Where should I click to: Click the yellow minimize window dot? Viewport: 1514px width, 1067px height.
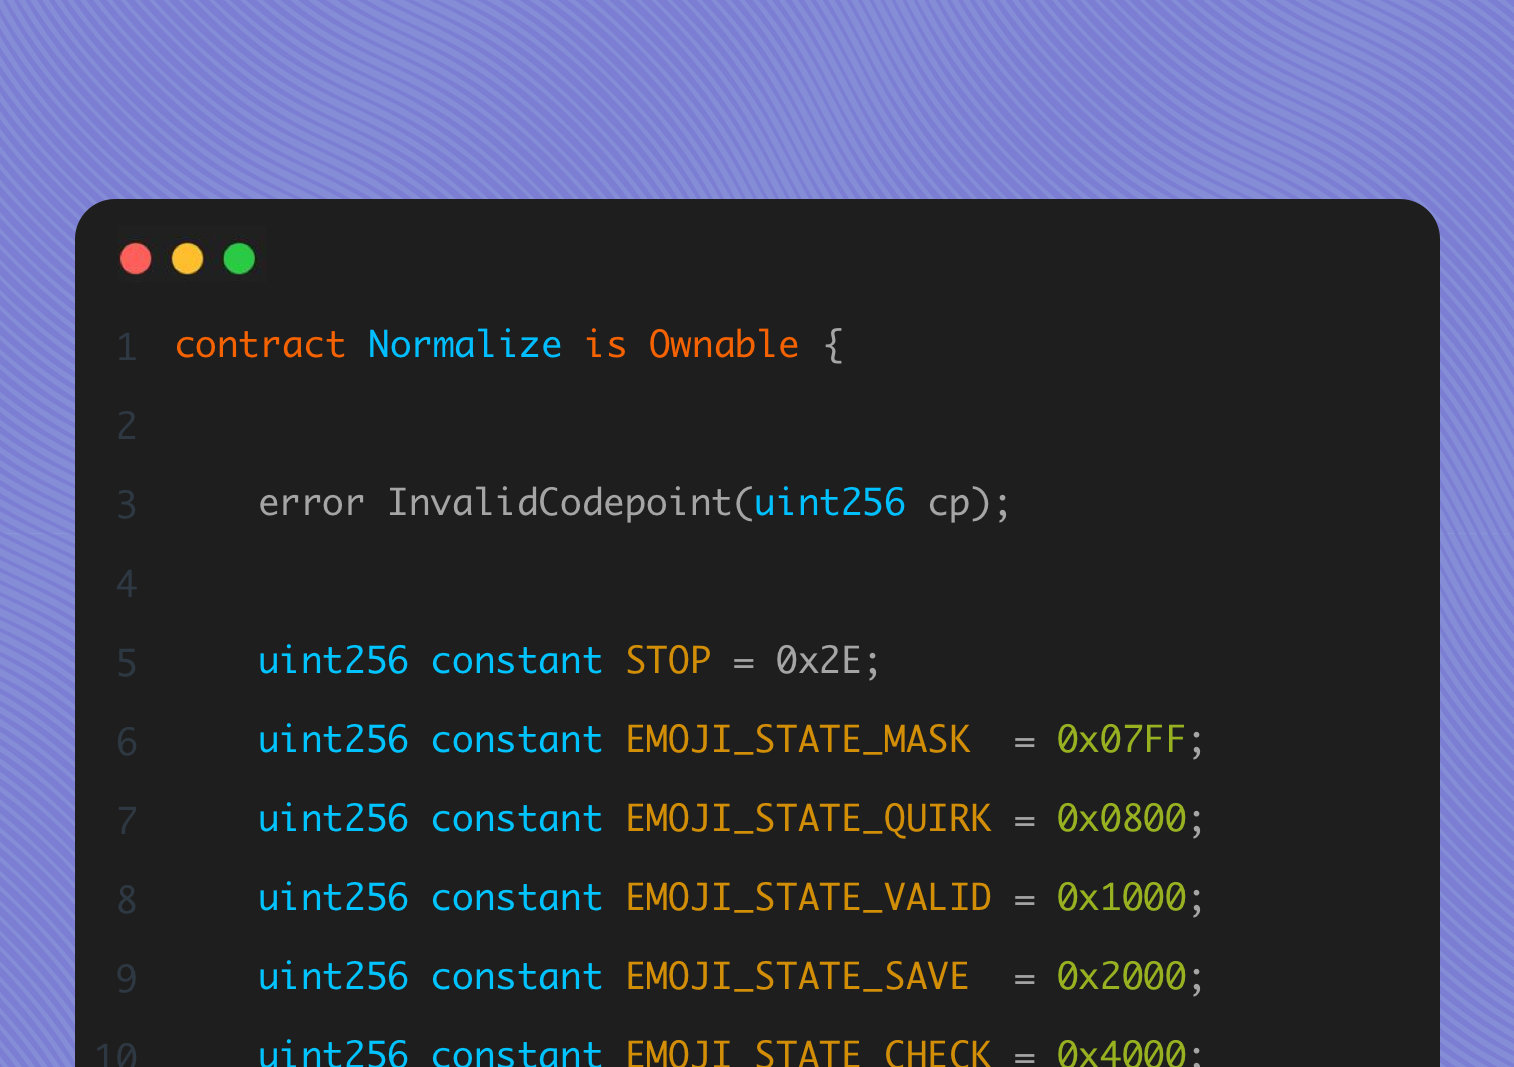coord(188,259)
